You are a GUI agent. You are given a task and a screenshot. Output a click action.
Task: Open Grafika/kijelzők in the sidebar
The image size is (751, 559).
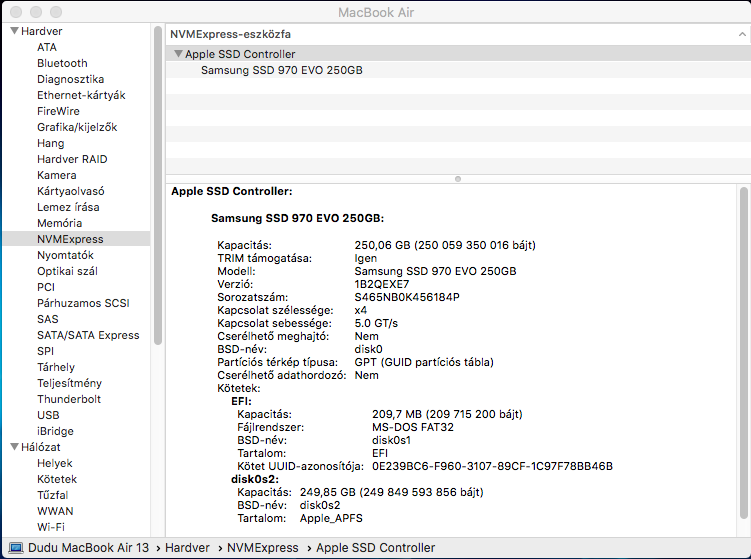(77, 127)
